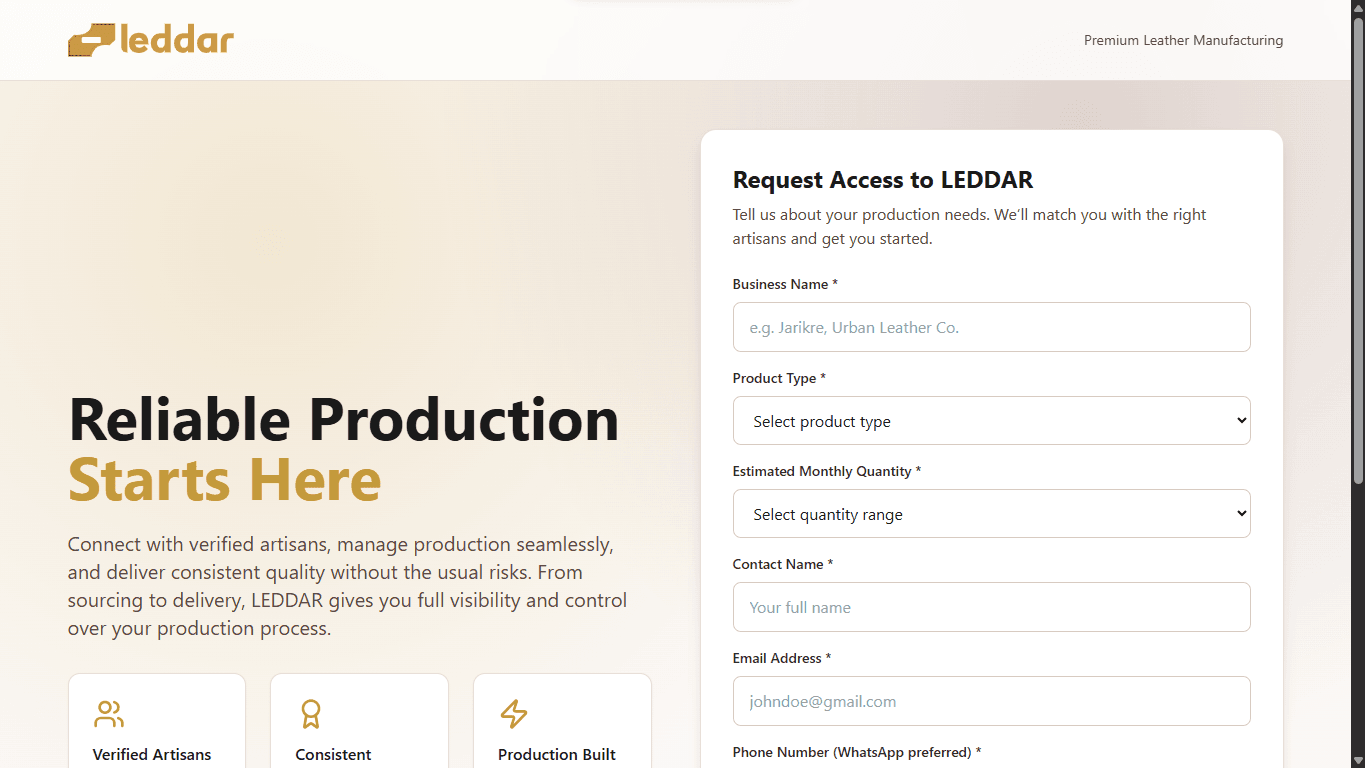Image resolution: width=1365 pixels, height=768 pixels.
Task: Click the 'Tell us about your production needs' text
Action: click(969, 227)
